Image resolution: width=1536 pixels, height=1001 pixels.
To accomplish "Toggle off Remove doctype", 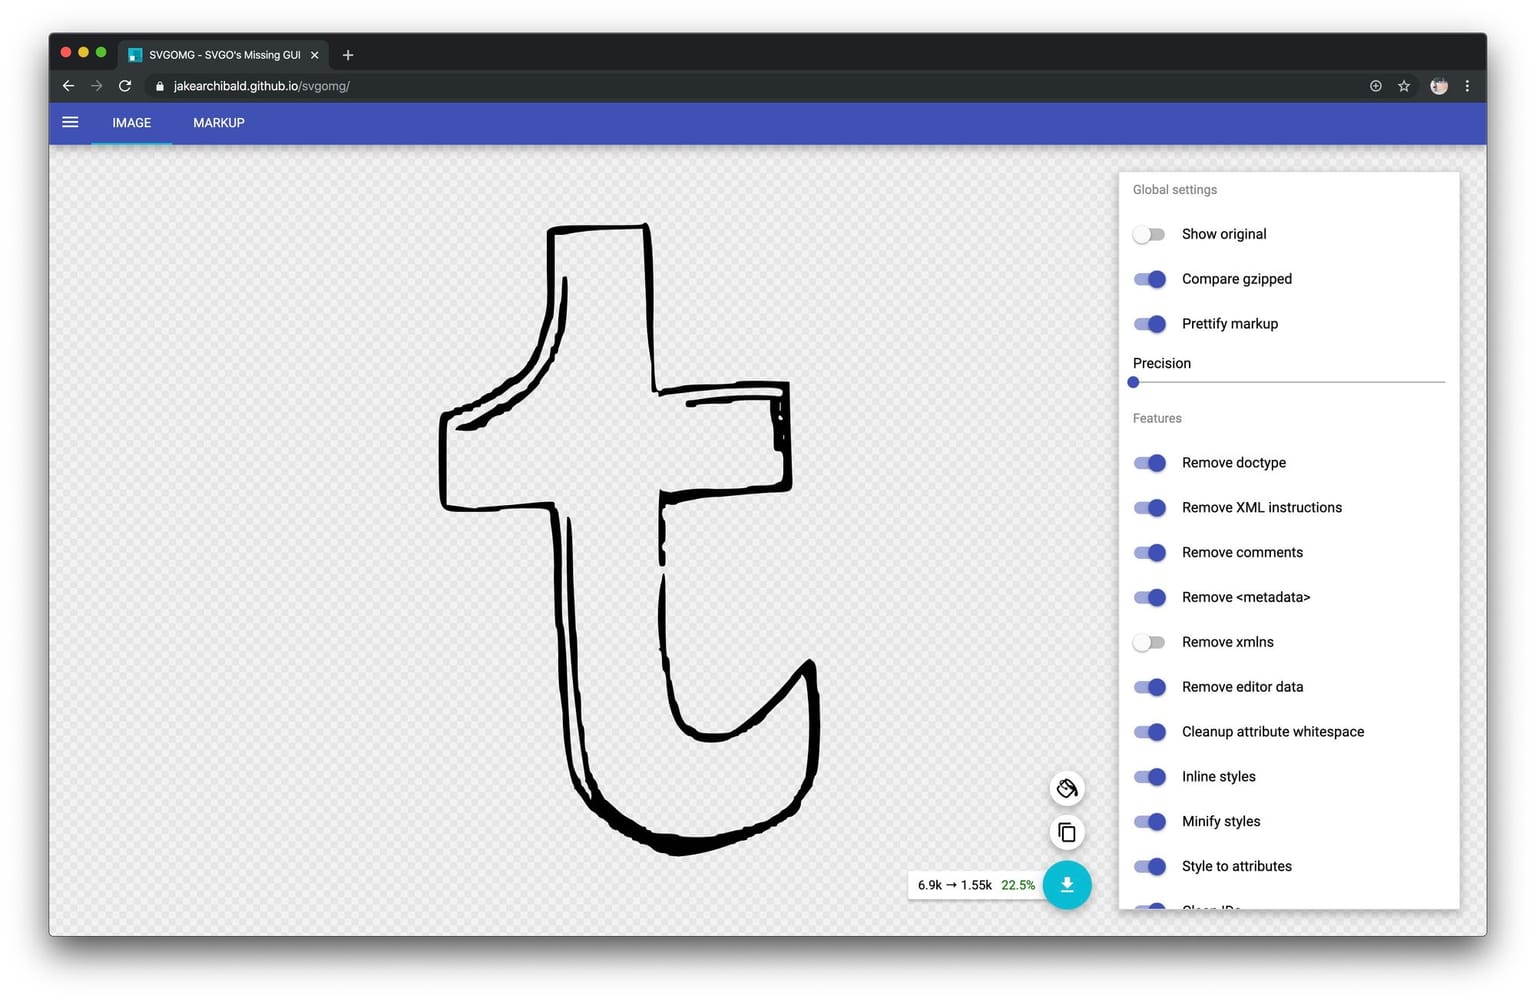I will [x=1149, y=463].
